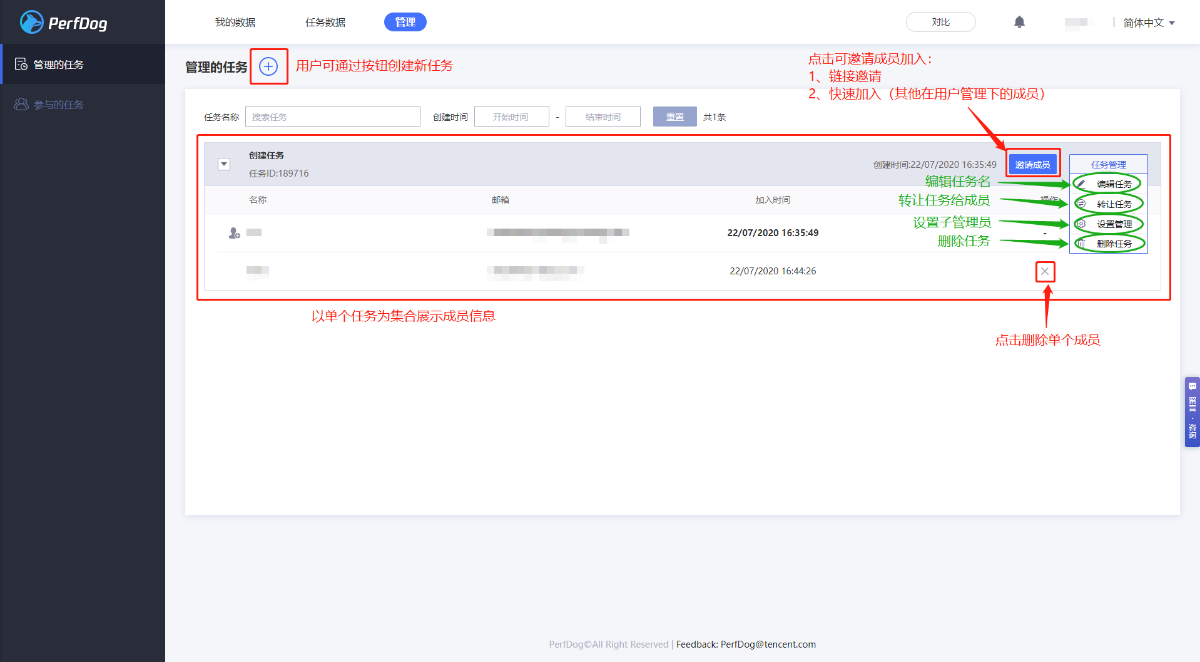The width and height of the screenshot is (1200, 662).
Task: Click the user avatar name in header
Action: 1077,22
